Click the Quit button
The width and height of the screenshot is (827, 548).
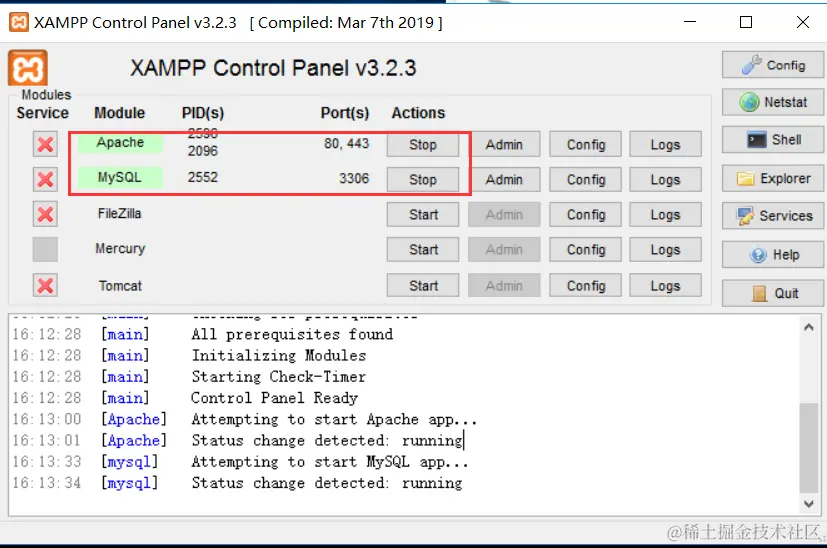click(773, 293)
